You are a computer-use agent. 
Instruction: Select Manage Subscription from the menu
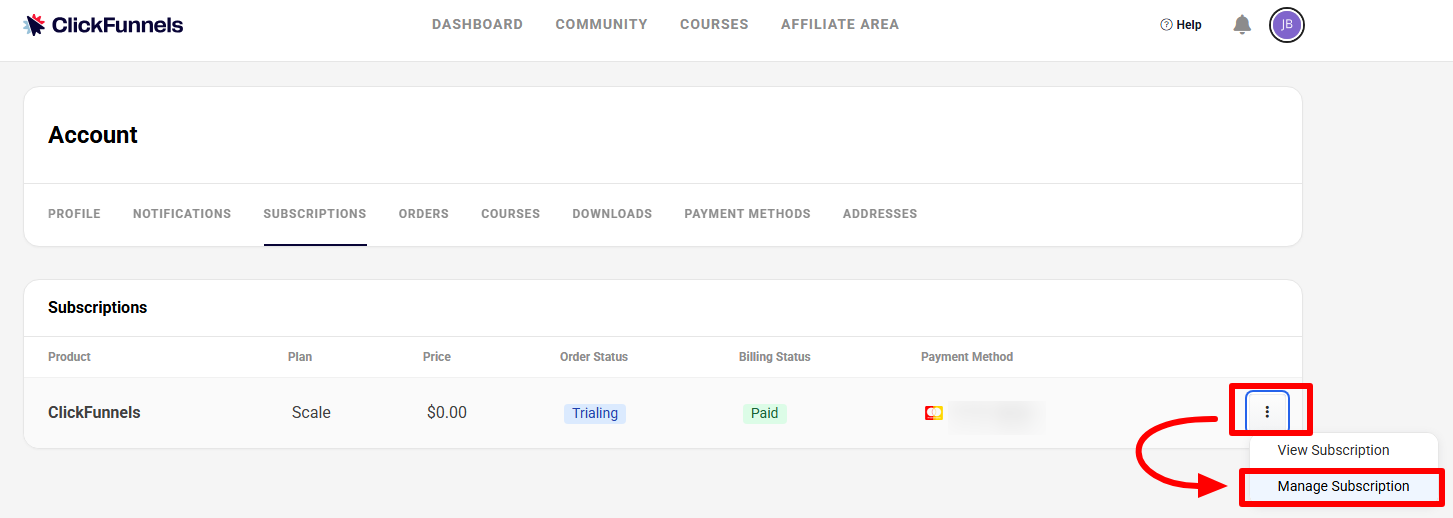pos(1342,487)
